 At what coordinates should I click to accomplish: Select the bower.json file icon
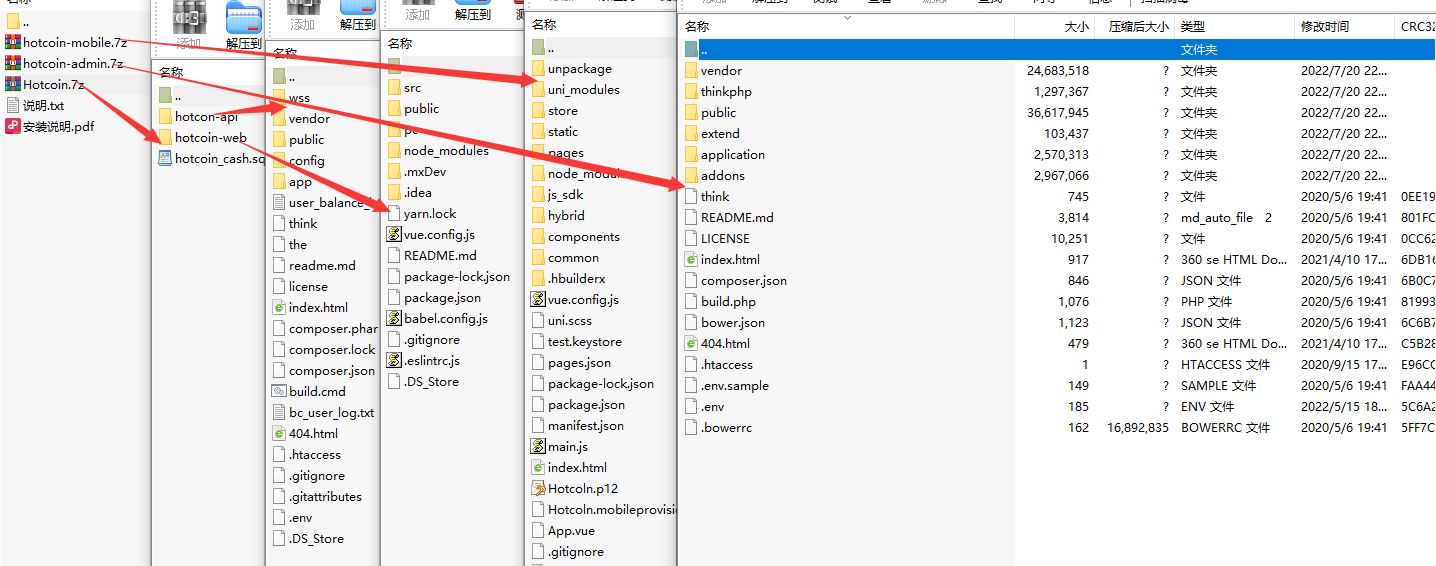[691, 322]
